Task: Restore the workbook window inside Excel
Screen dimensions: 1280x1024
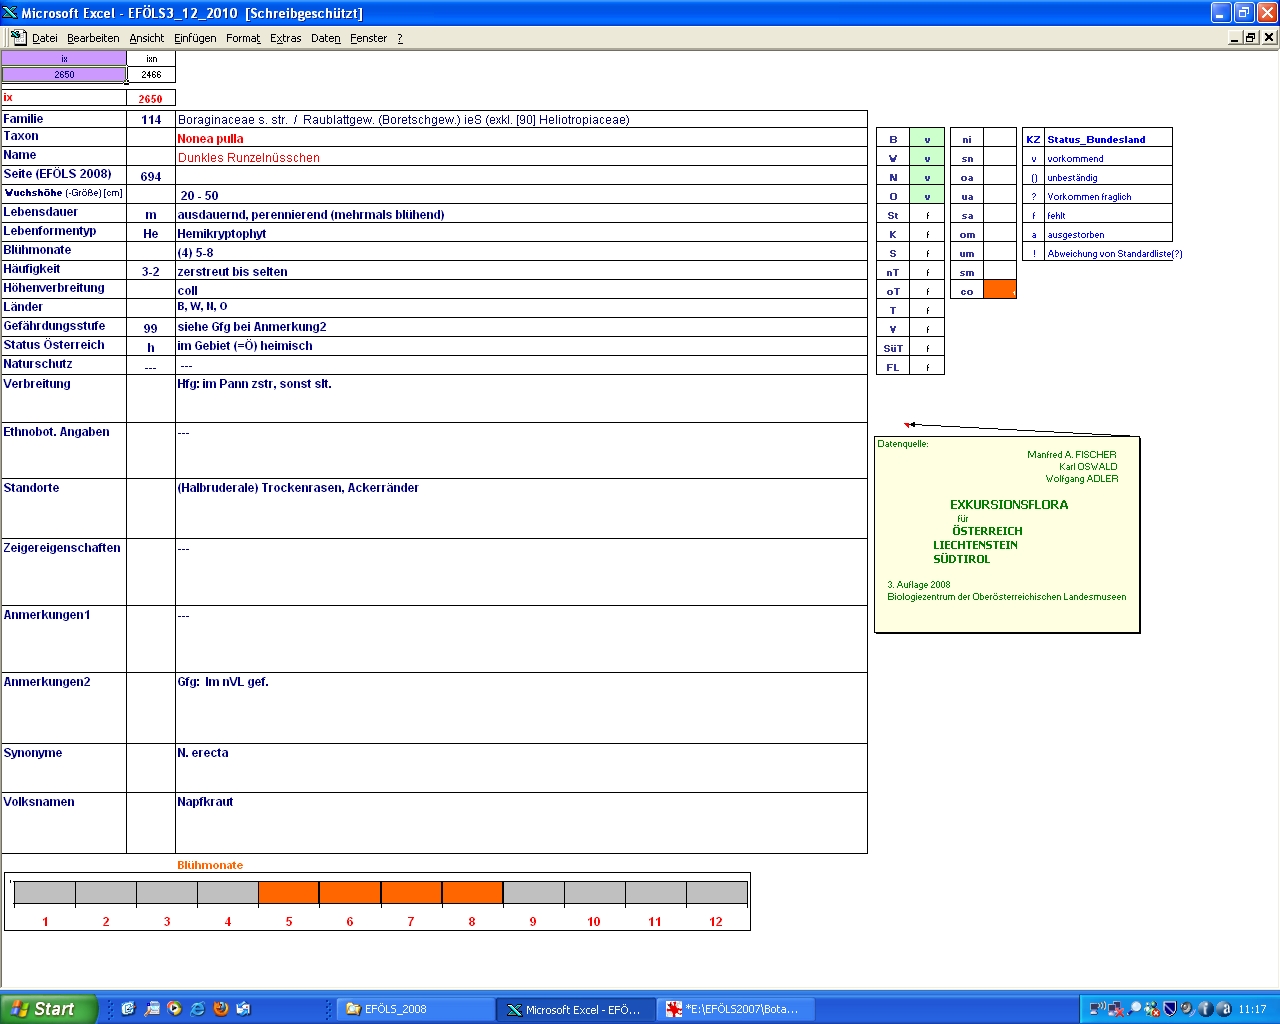Action: point(1251,37)
